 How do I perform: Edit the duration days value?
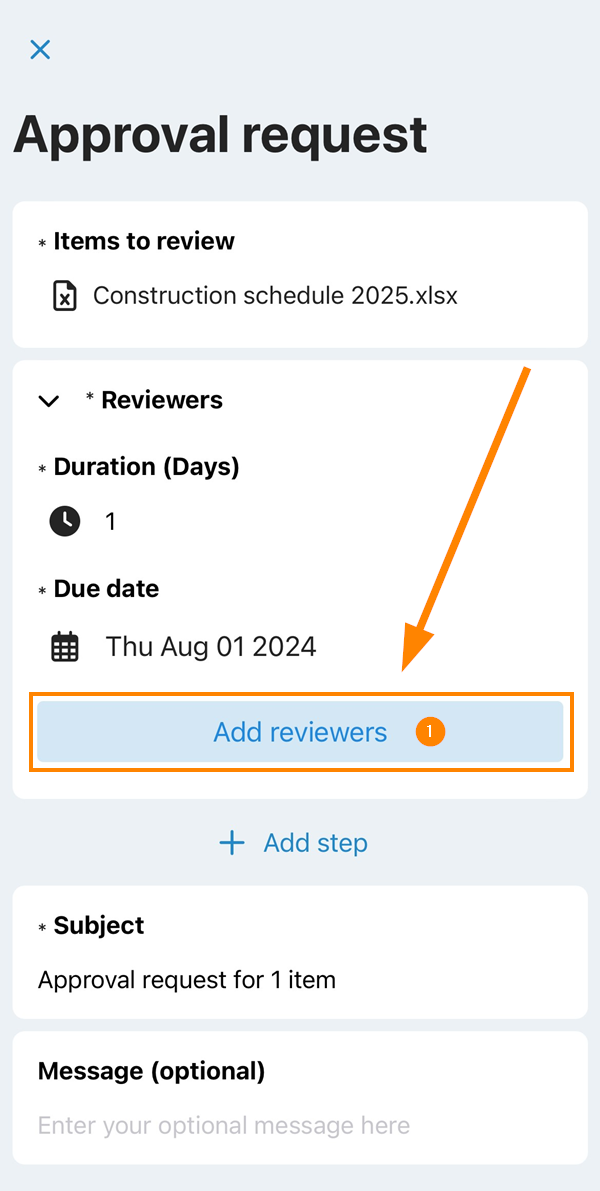click(111, 521)
